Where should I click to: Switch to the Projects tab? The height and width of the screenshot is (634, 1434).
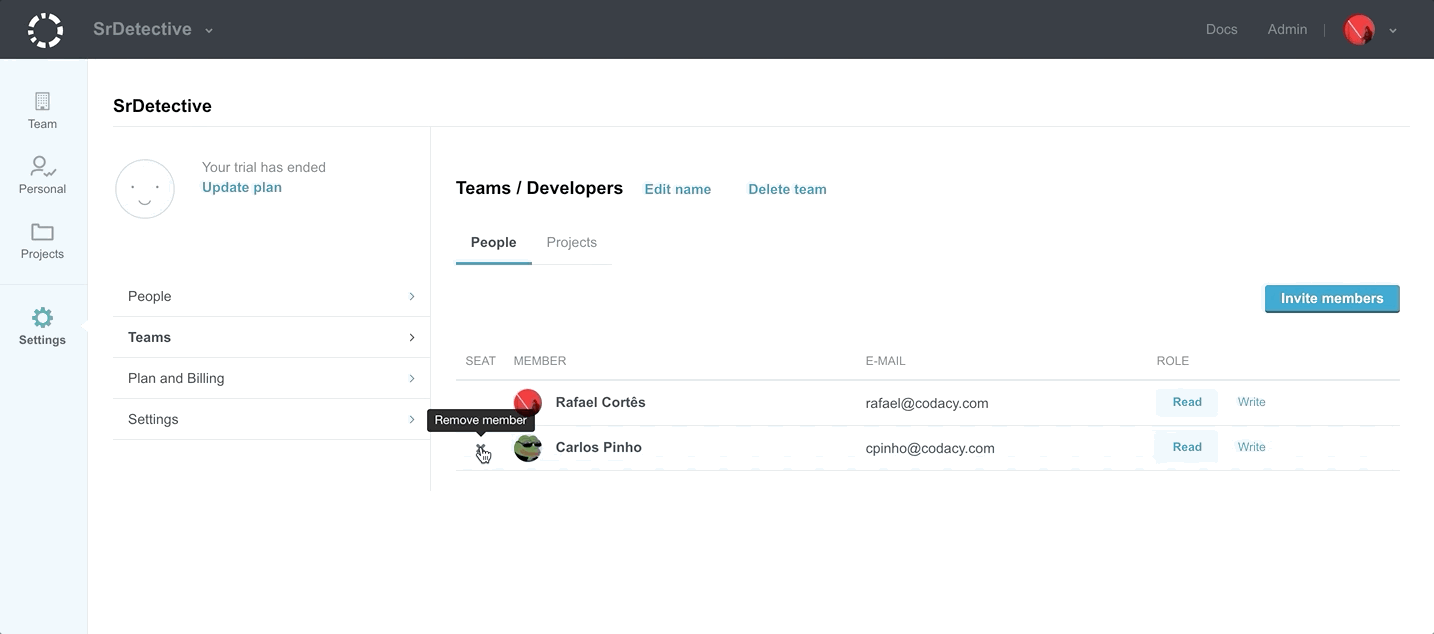[571, 243]
